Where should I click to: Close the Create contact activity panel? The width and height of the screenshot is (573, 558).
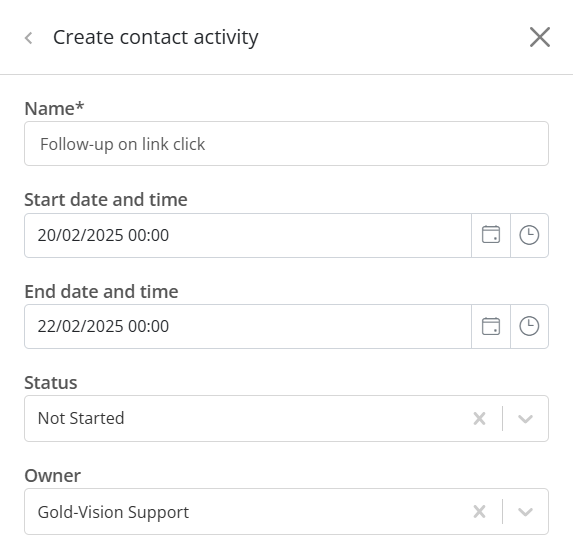[x=540, y=37]
